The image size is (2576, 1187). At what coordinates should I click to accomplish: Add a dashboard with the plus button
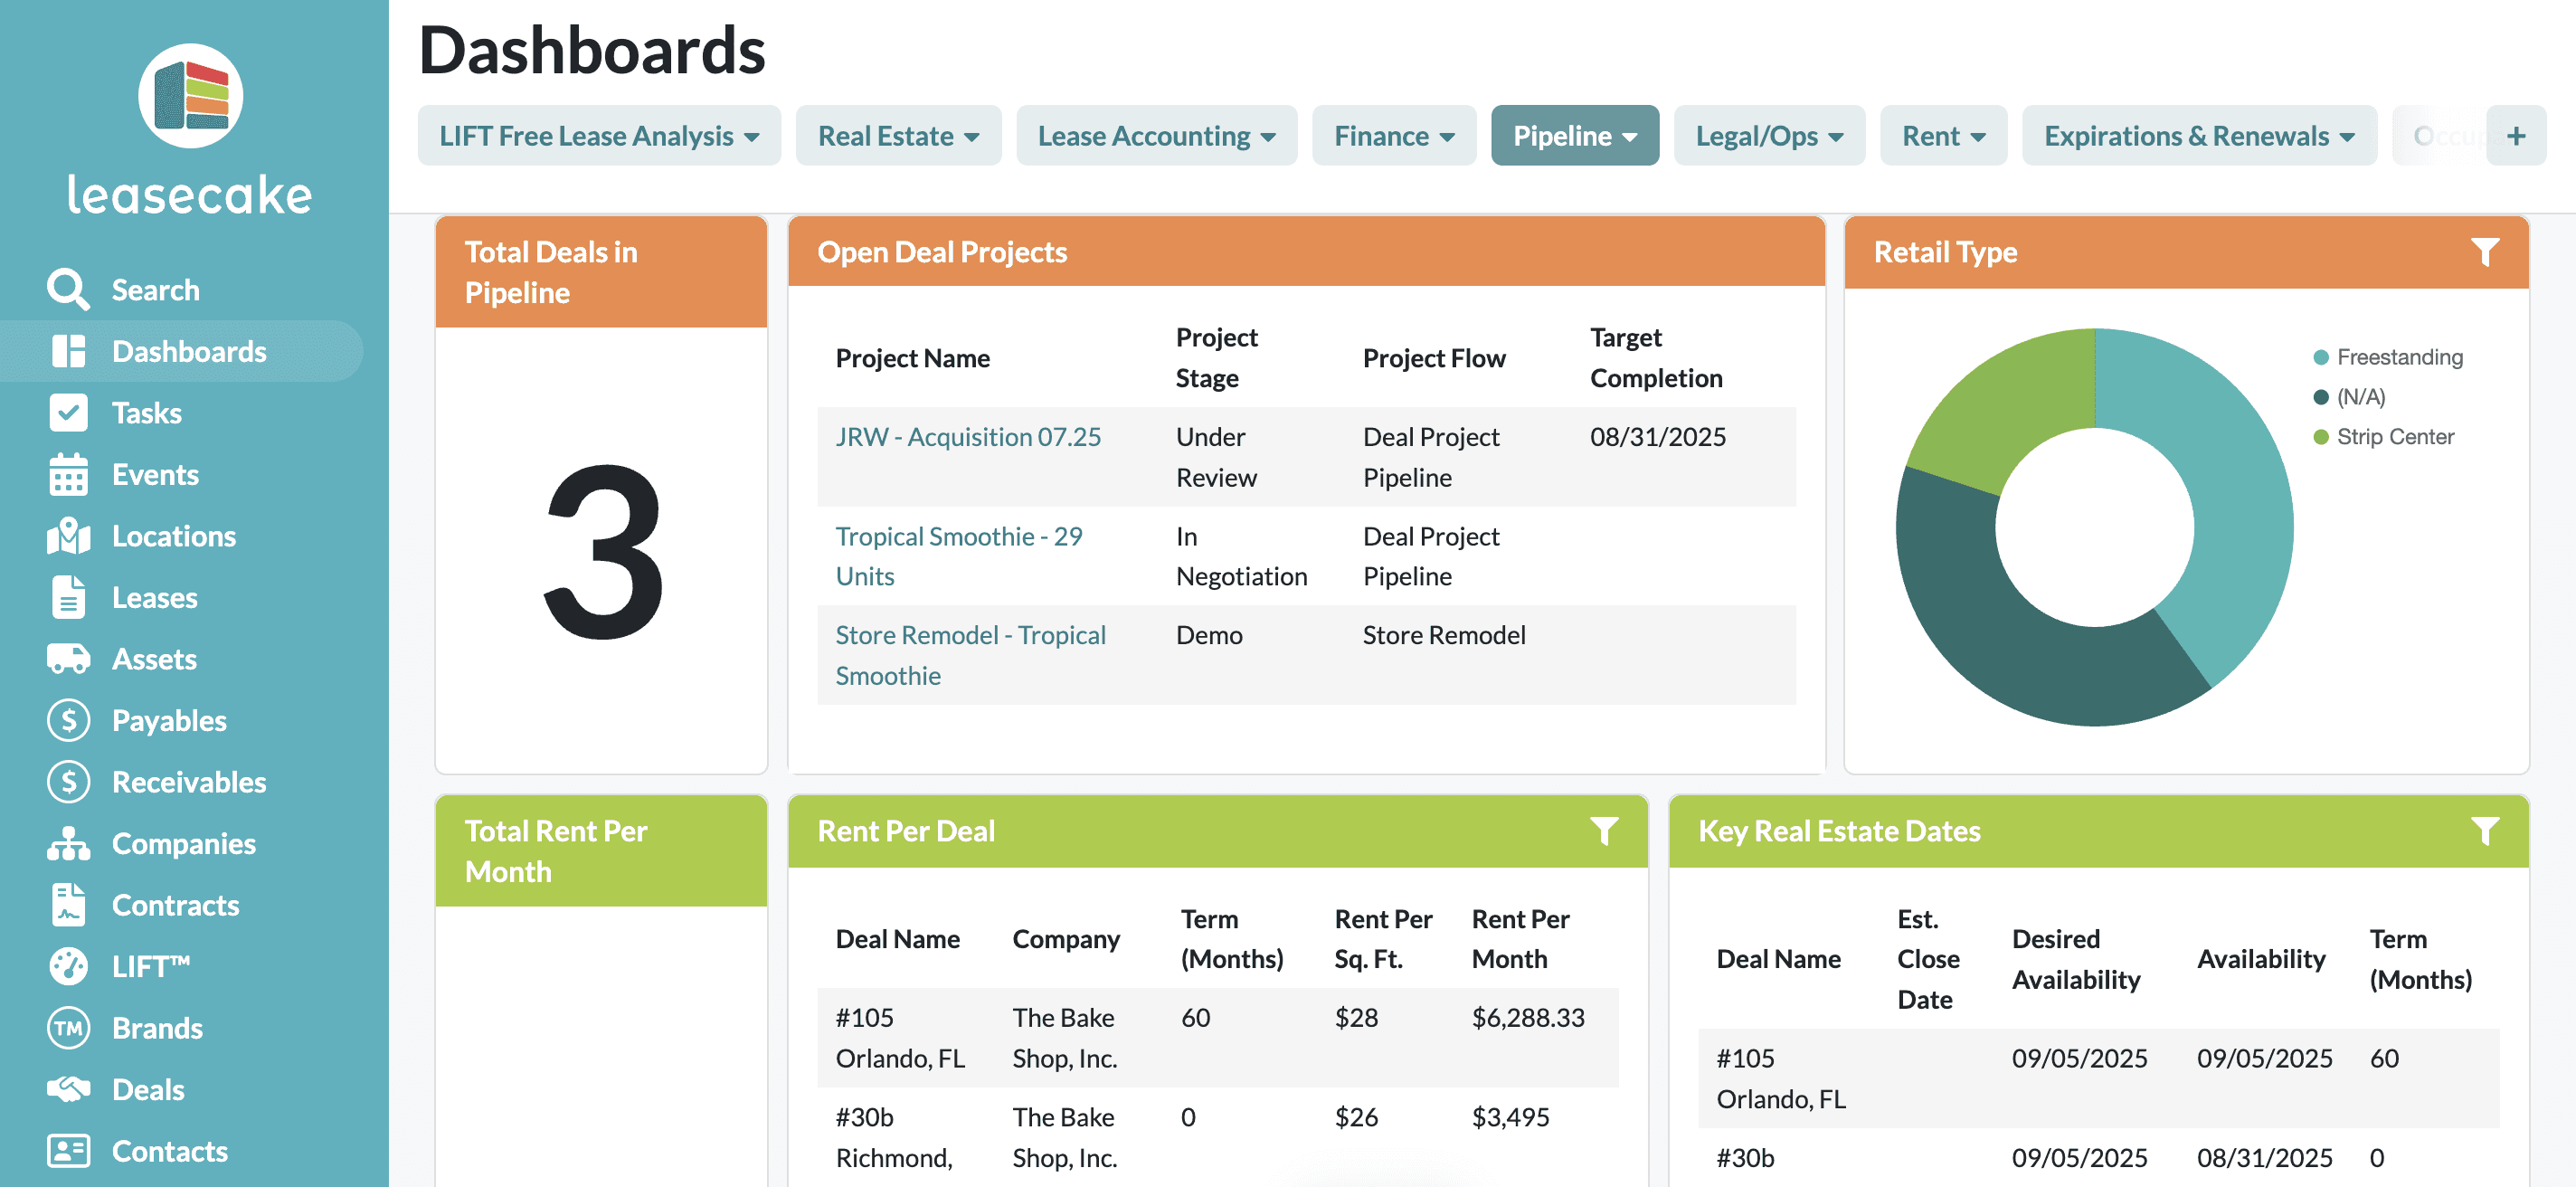2516,136
